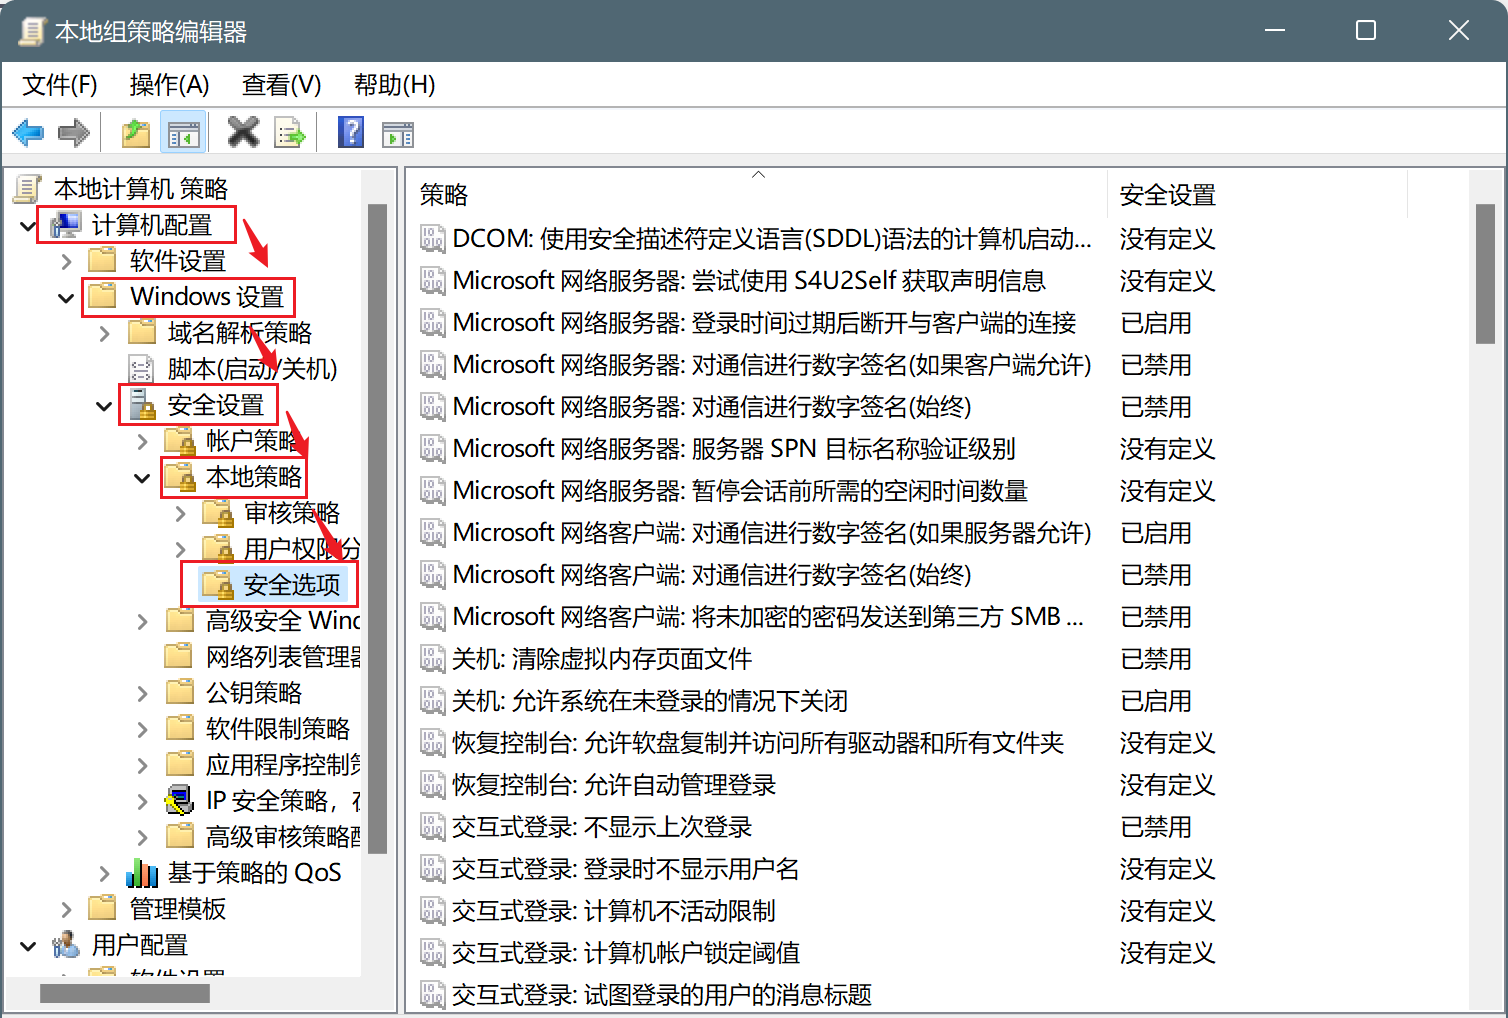Screen dimensions: 1508x1018
Task: Click the 管理模板 folder icon
Action: tap(103, 908)
